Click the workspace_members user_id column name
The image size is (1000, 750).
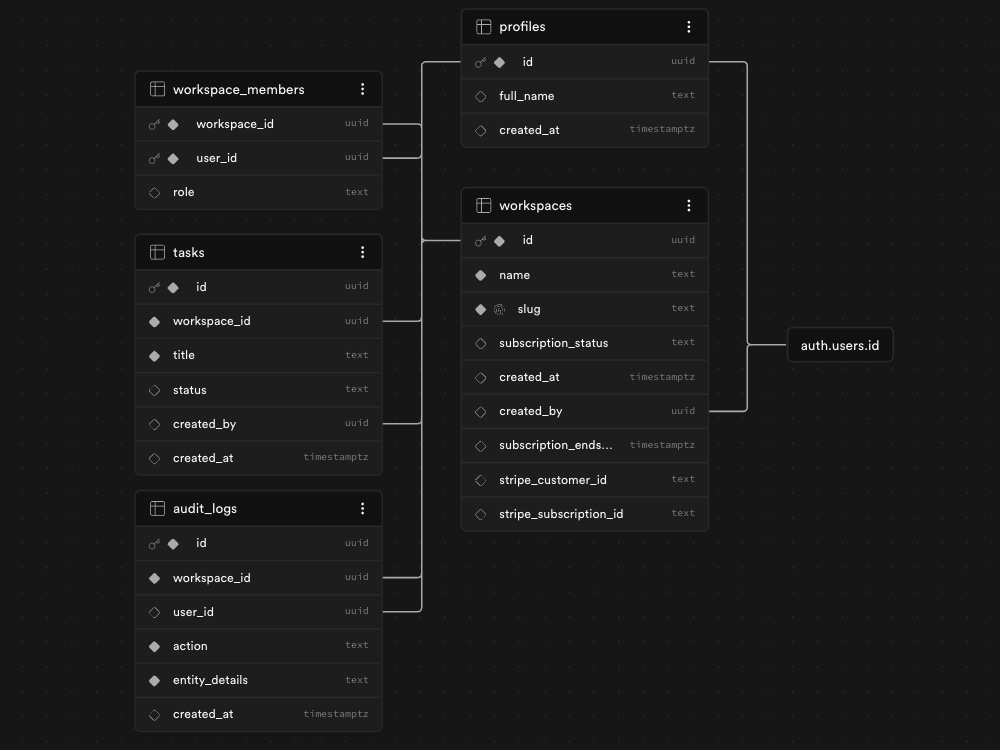[216, 158]
